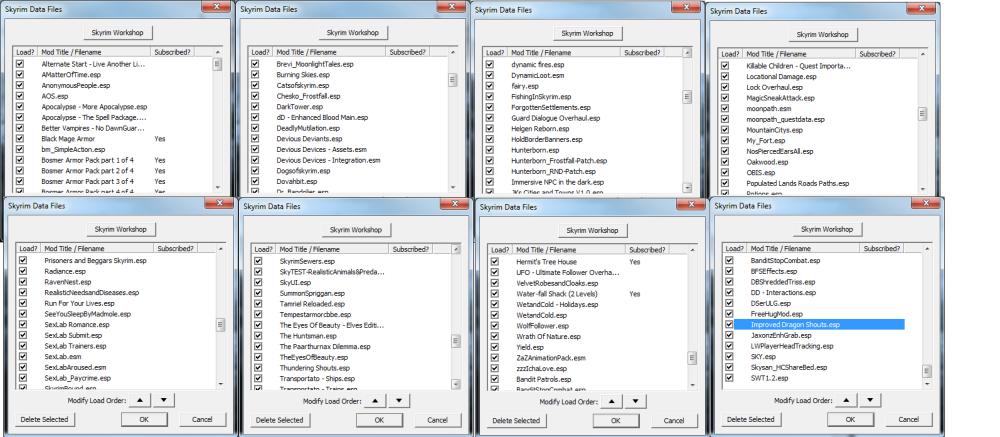Image resolution: width=1000 pixels, height=437 pixels.
Task: Toggle DSerULG.esp checkbox
Action: (x=730, y=303)
